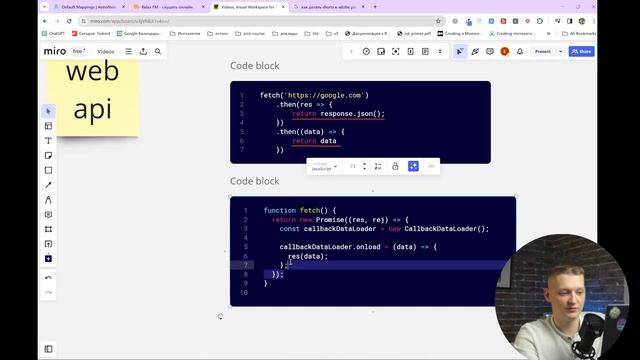The height and width of the screenshot is (360, 640).
Task: Open more top toolbar options dots
Action: pyautogui.click(x=440, y=51)
